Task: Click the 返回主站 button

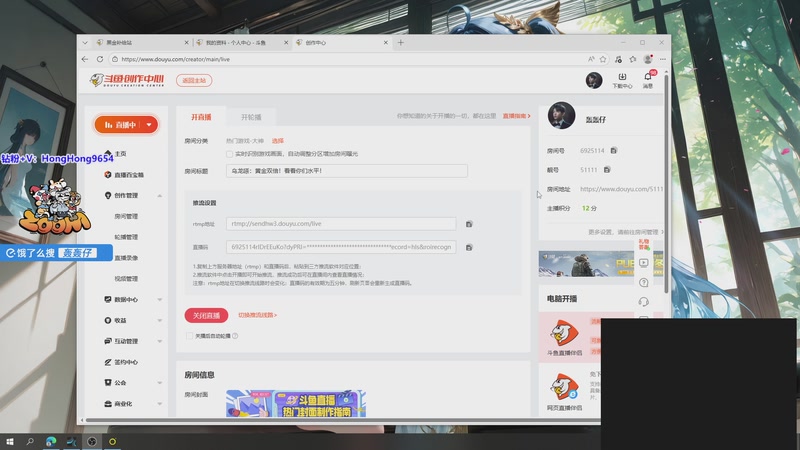Action: coord(194,81)
